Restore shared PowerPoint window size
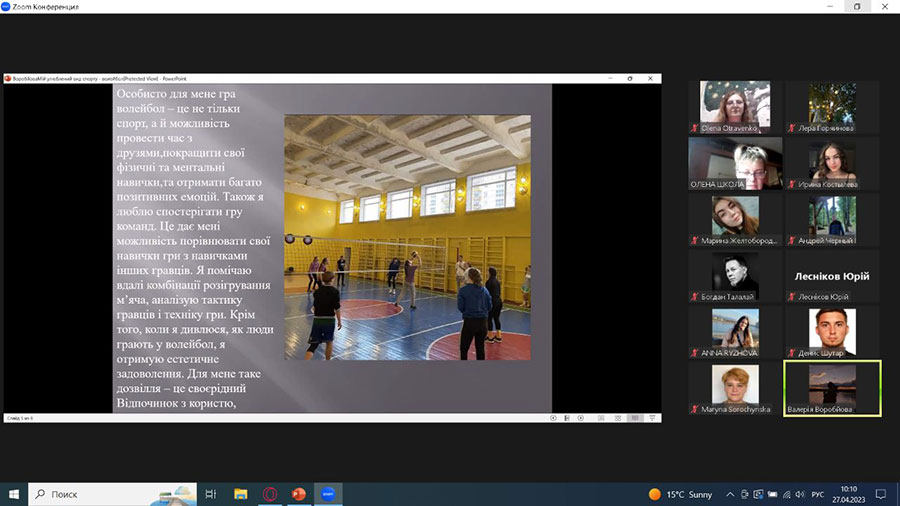Image resolution: width=900 pixels, height=506 pixels. pyautogui.click(x=630, y=79)
